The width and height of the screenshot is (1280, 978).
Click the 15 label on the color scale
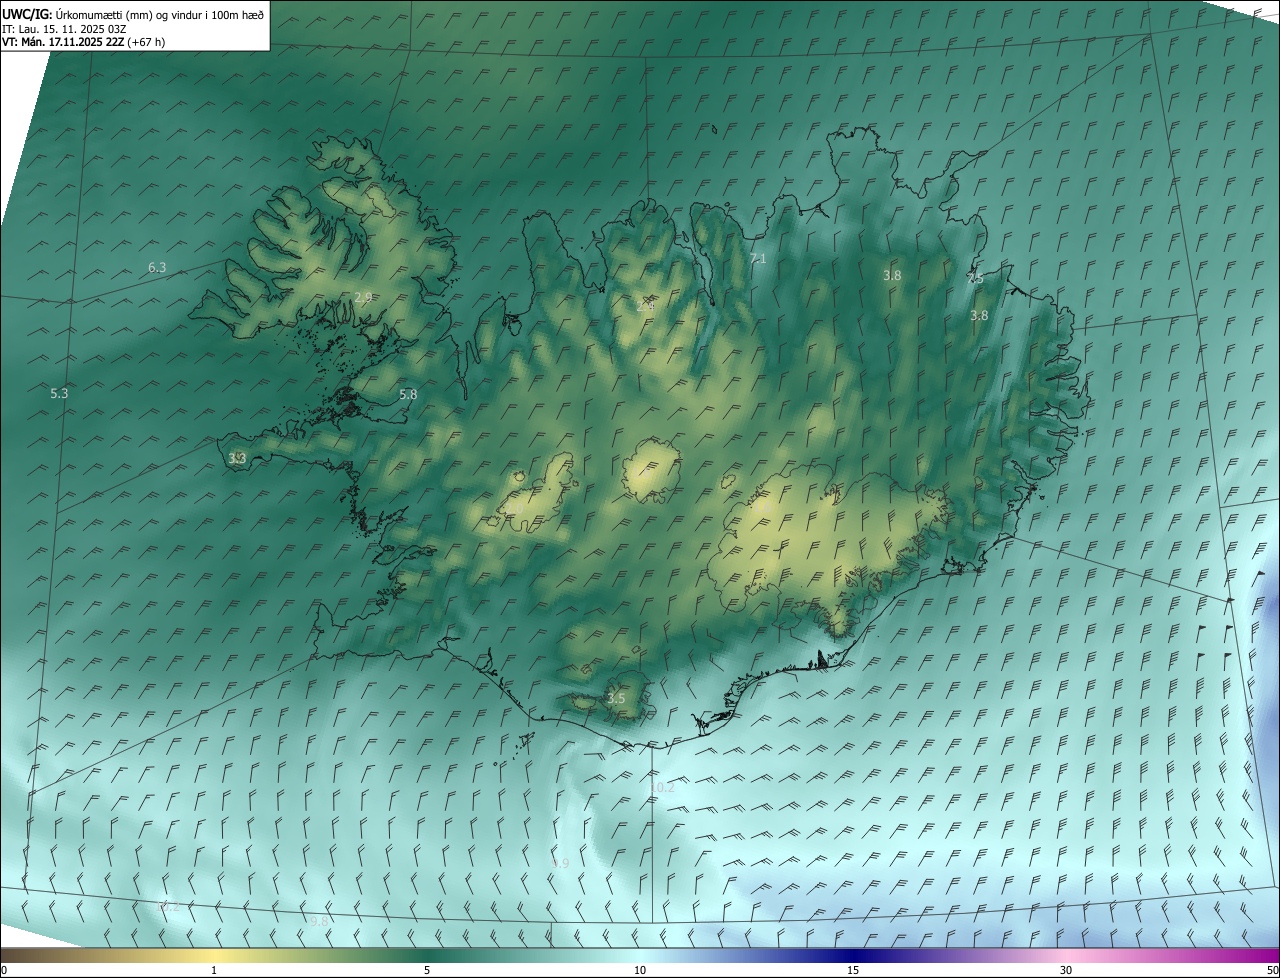click(853, 970)
